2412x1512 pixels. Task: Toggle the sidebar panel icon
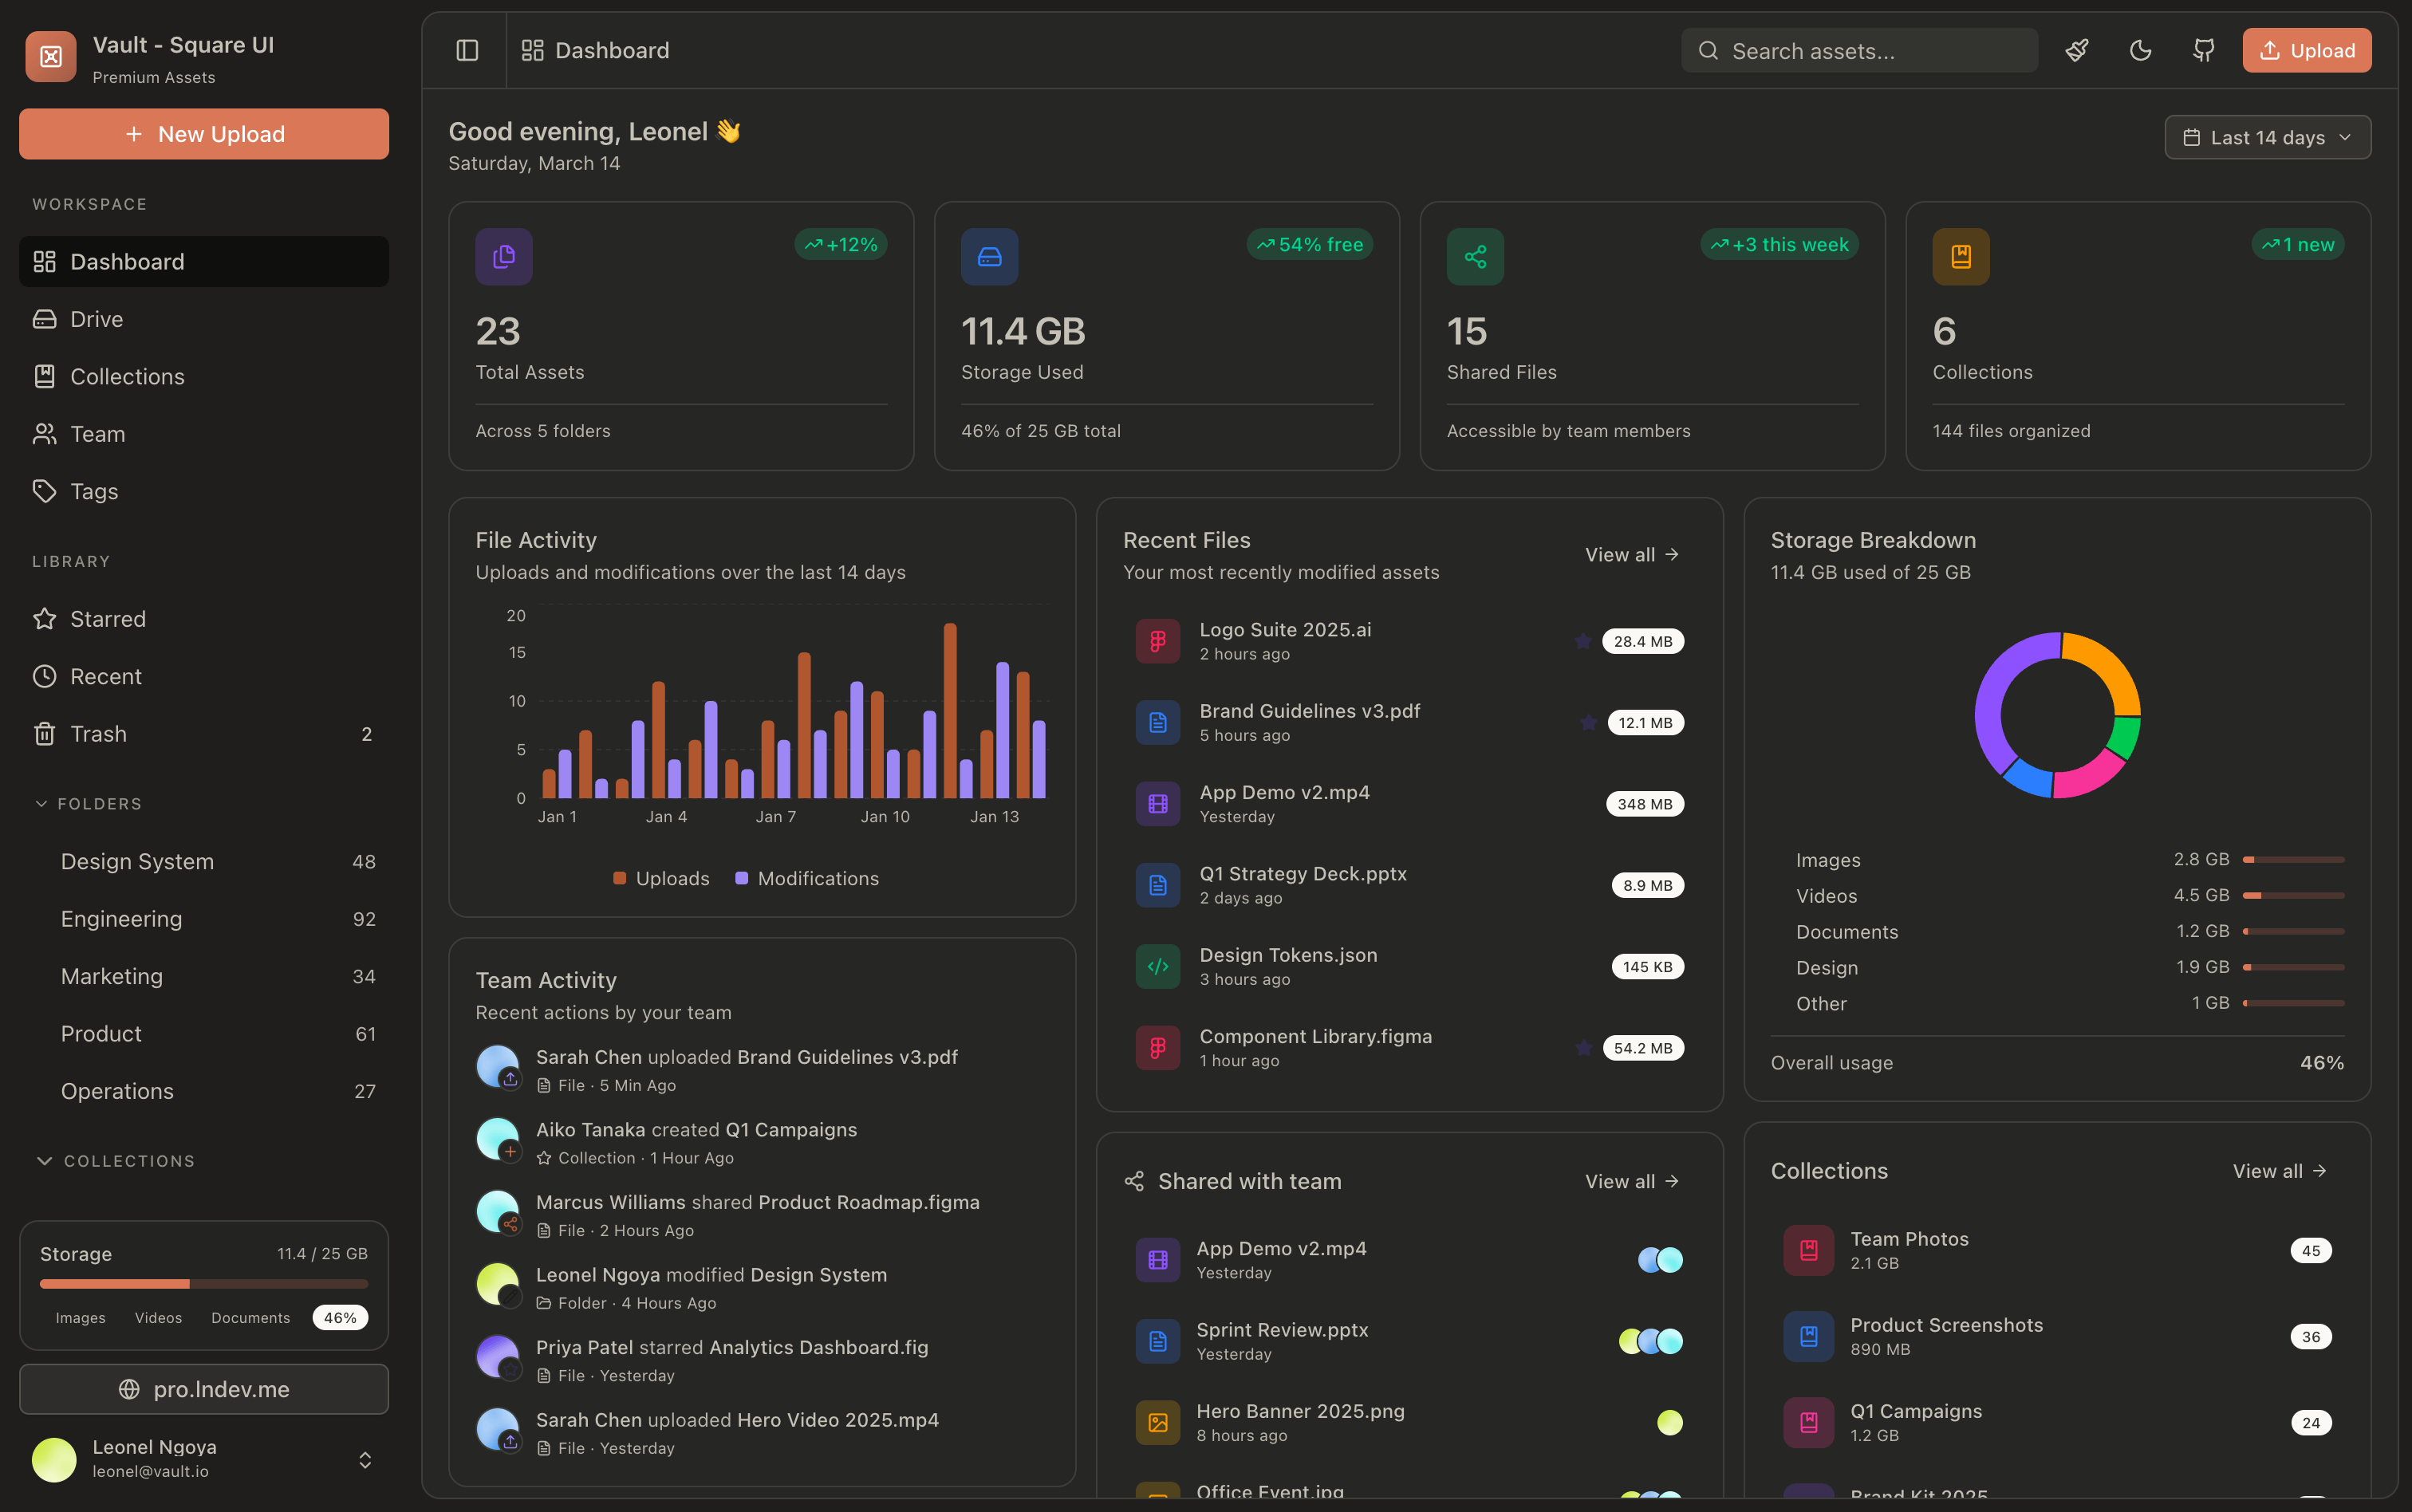click(x=467, y=50)
